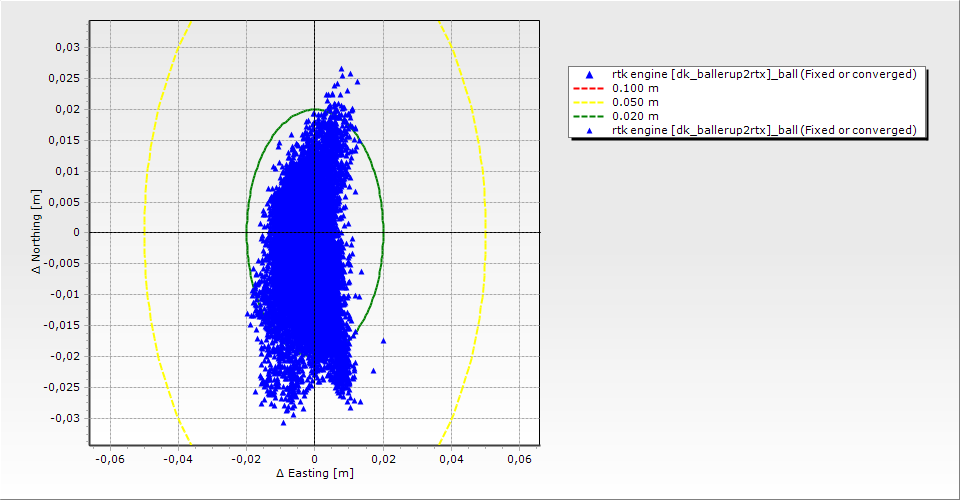Click the larger blue triangle marker in the legend
Screen dimensions: 960x500
coord(590,75)
